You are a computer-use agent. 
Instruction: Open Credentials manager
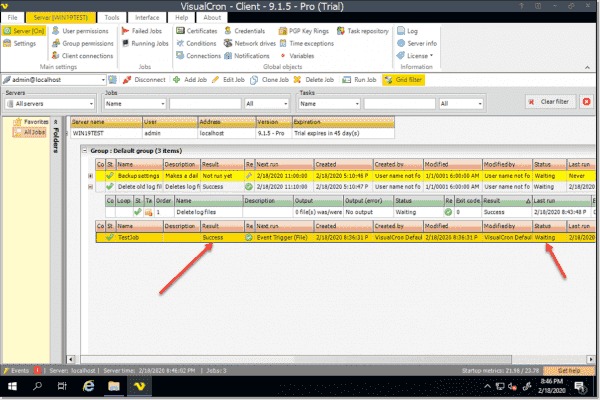click(x=245, y=31)
